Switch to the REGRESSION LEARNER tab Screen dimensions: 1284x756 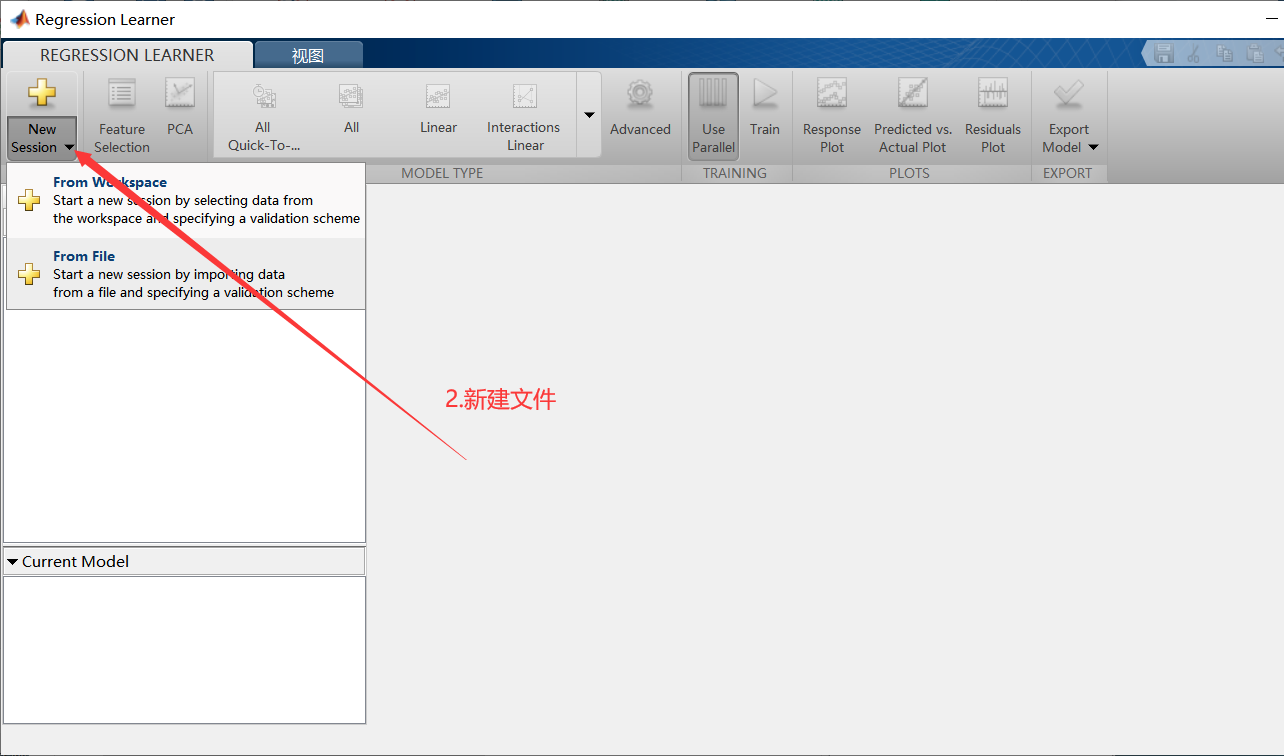[127, 55]
